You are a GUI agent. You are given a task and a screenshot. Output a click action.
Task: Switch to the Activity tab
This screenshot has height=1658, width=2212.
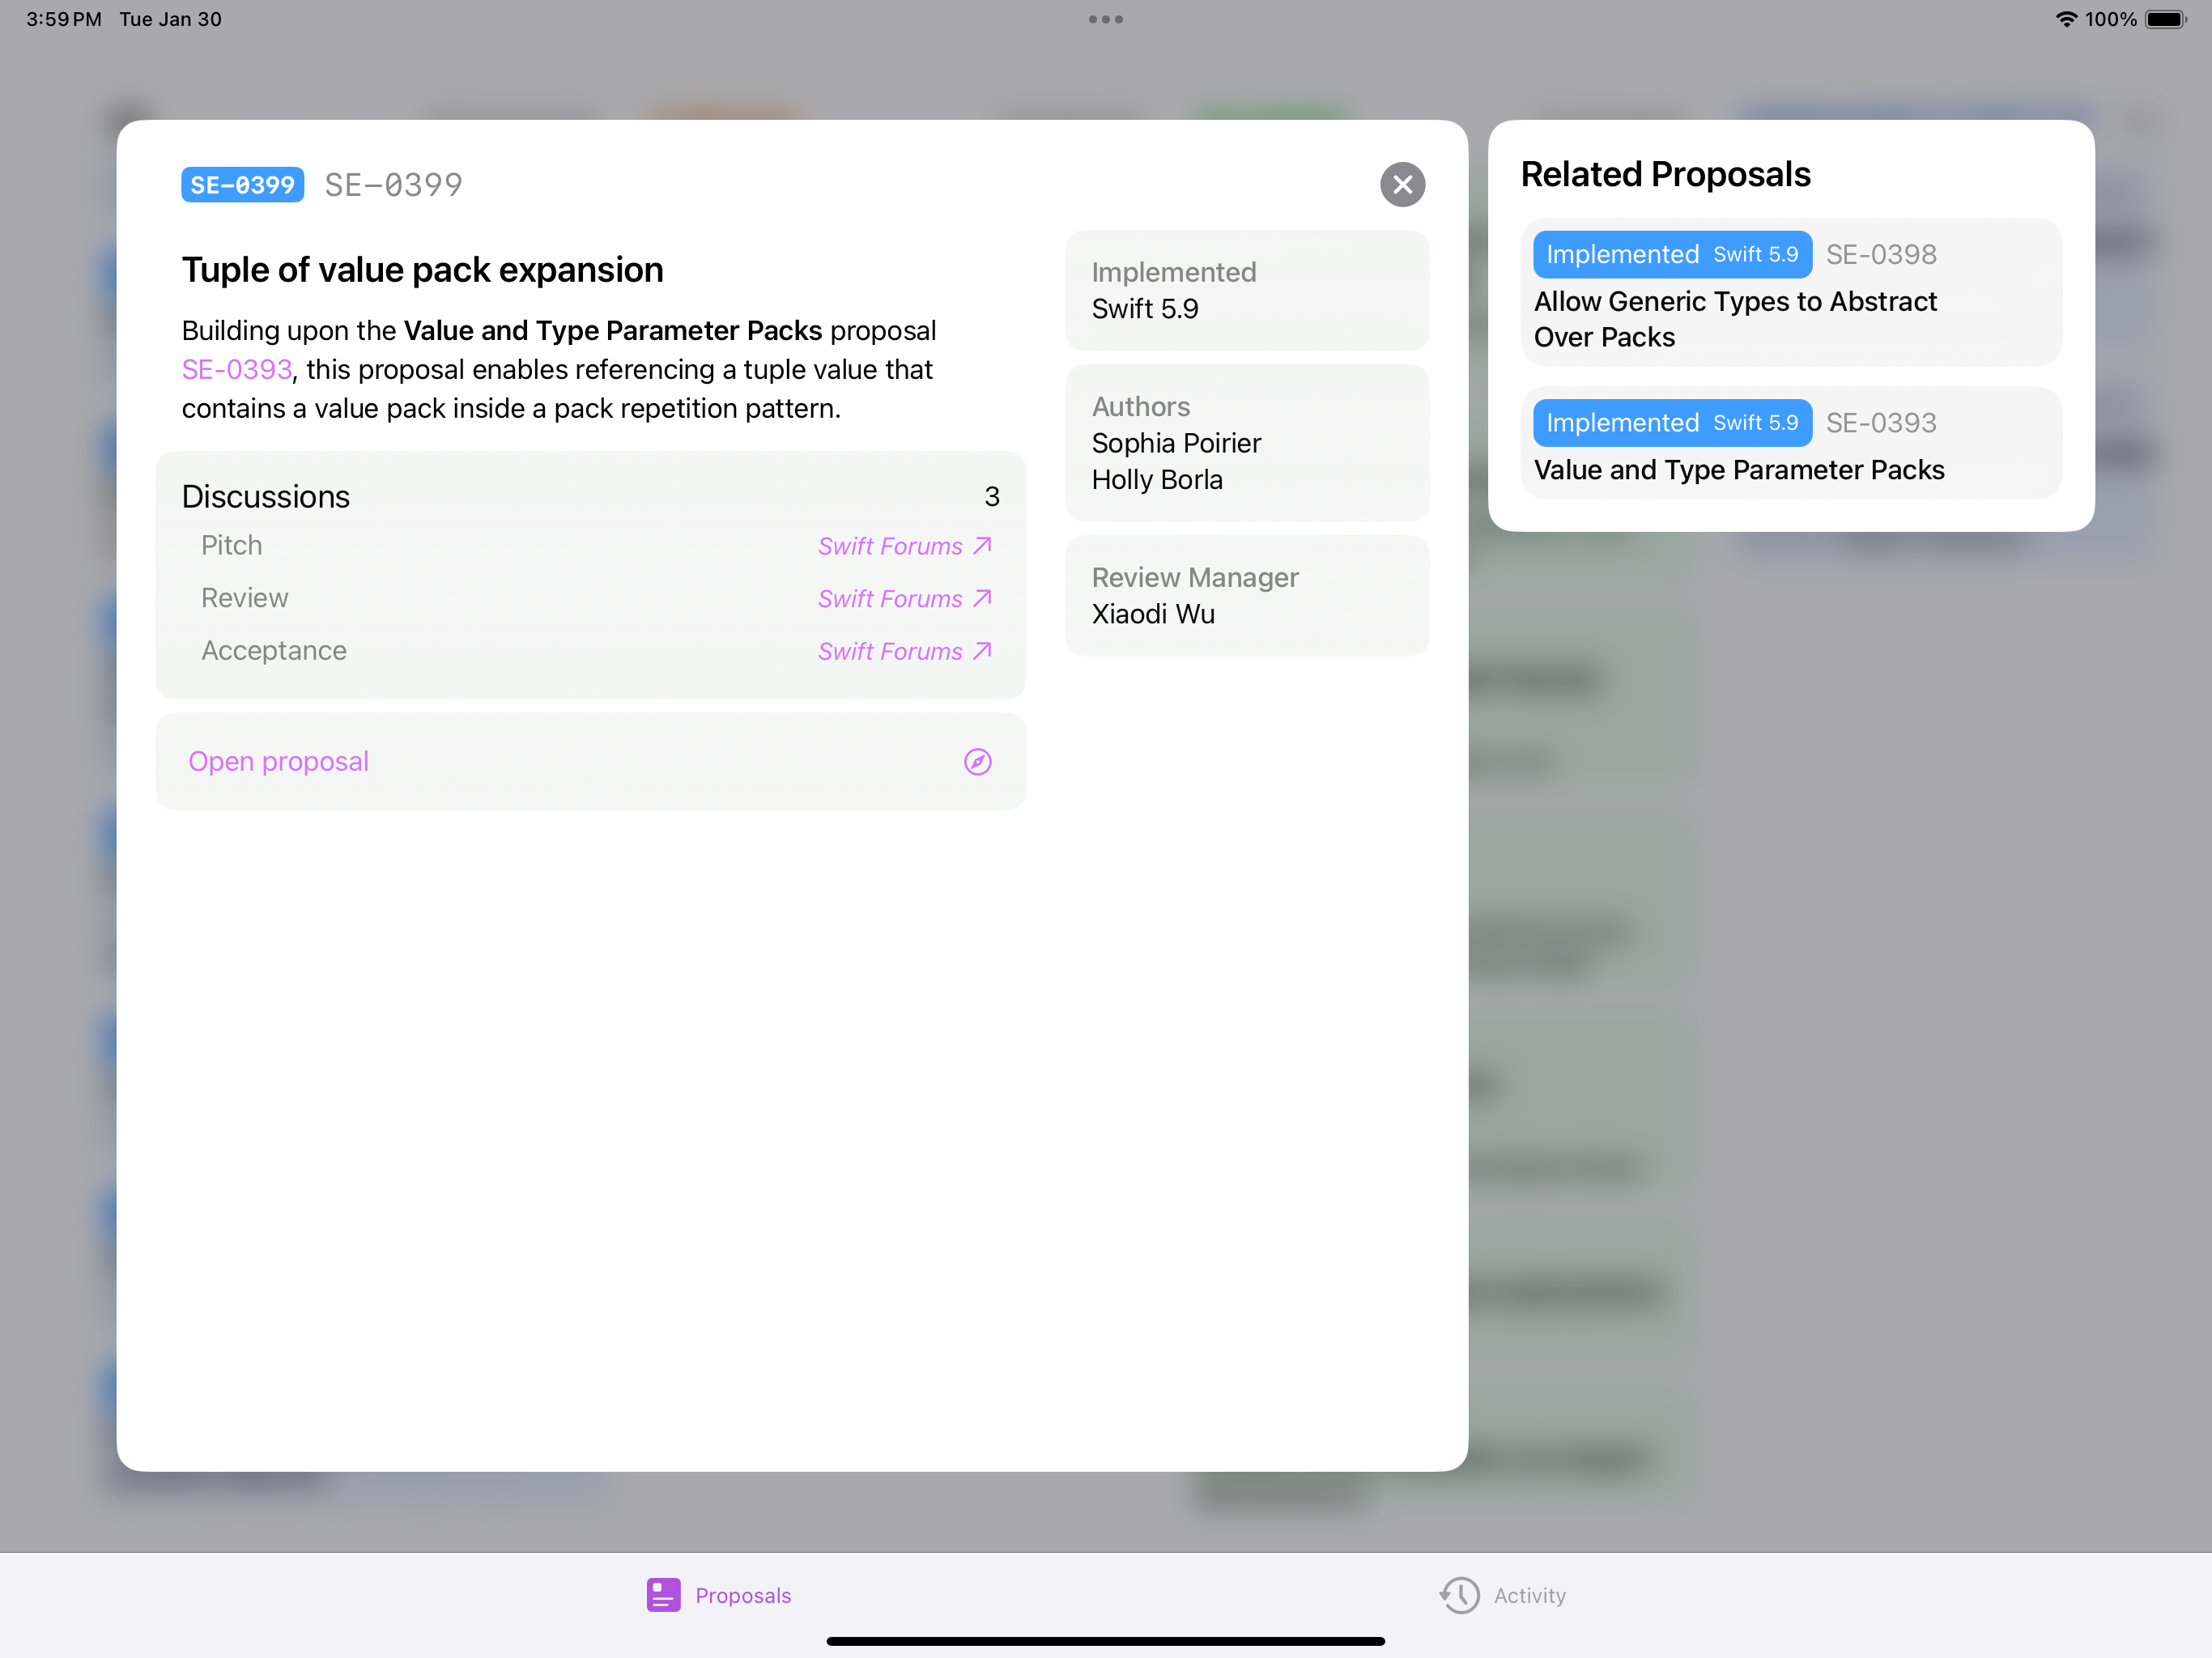[1502, 1595]
